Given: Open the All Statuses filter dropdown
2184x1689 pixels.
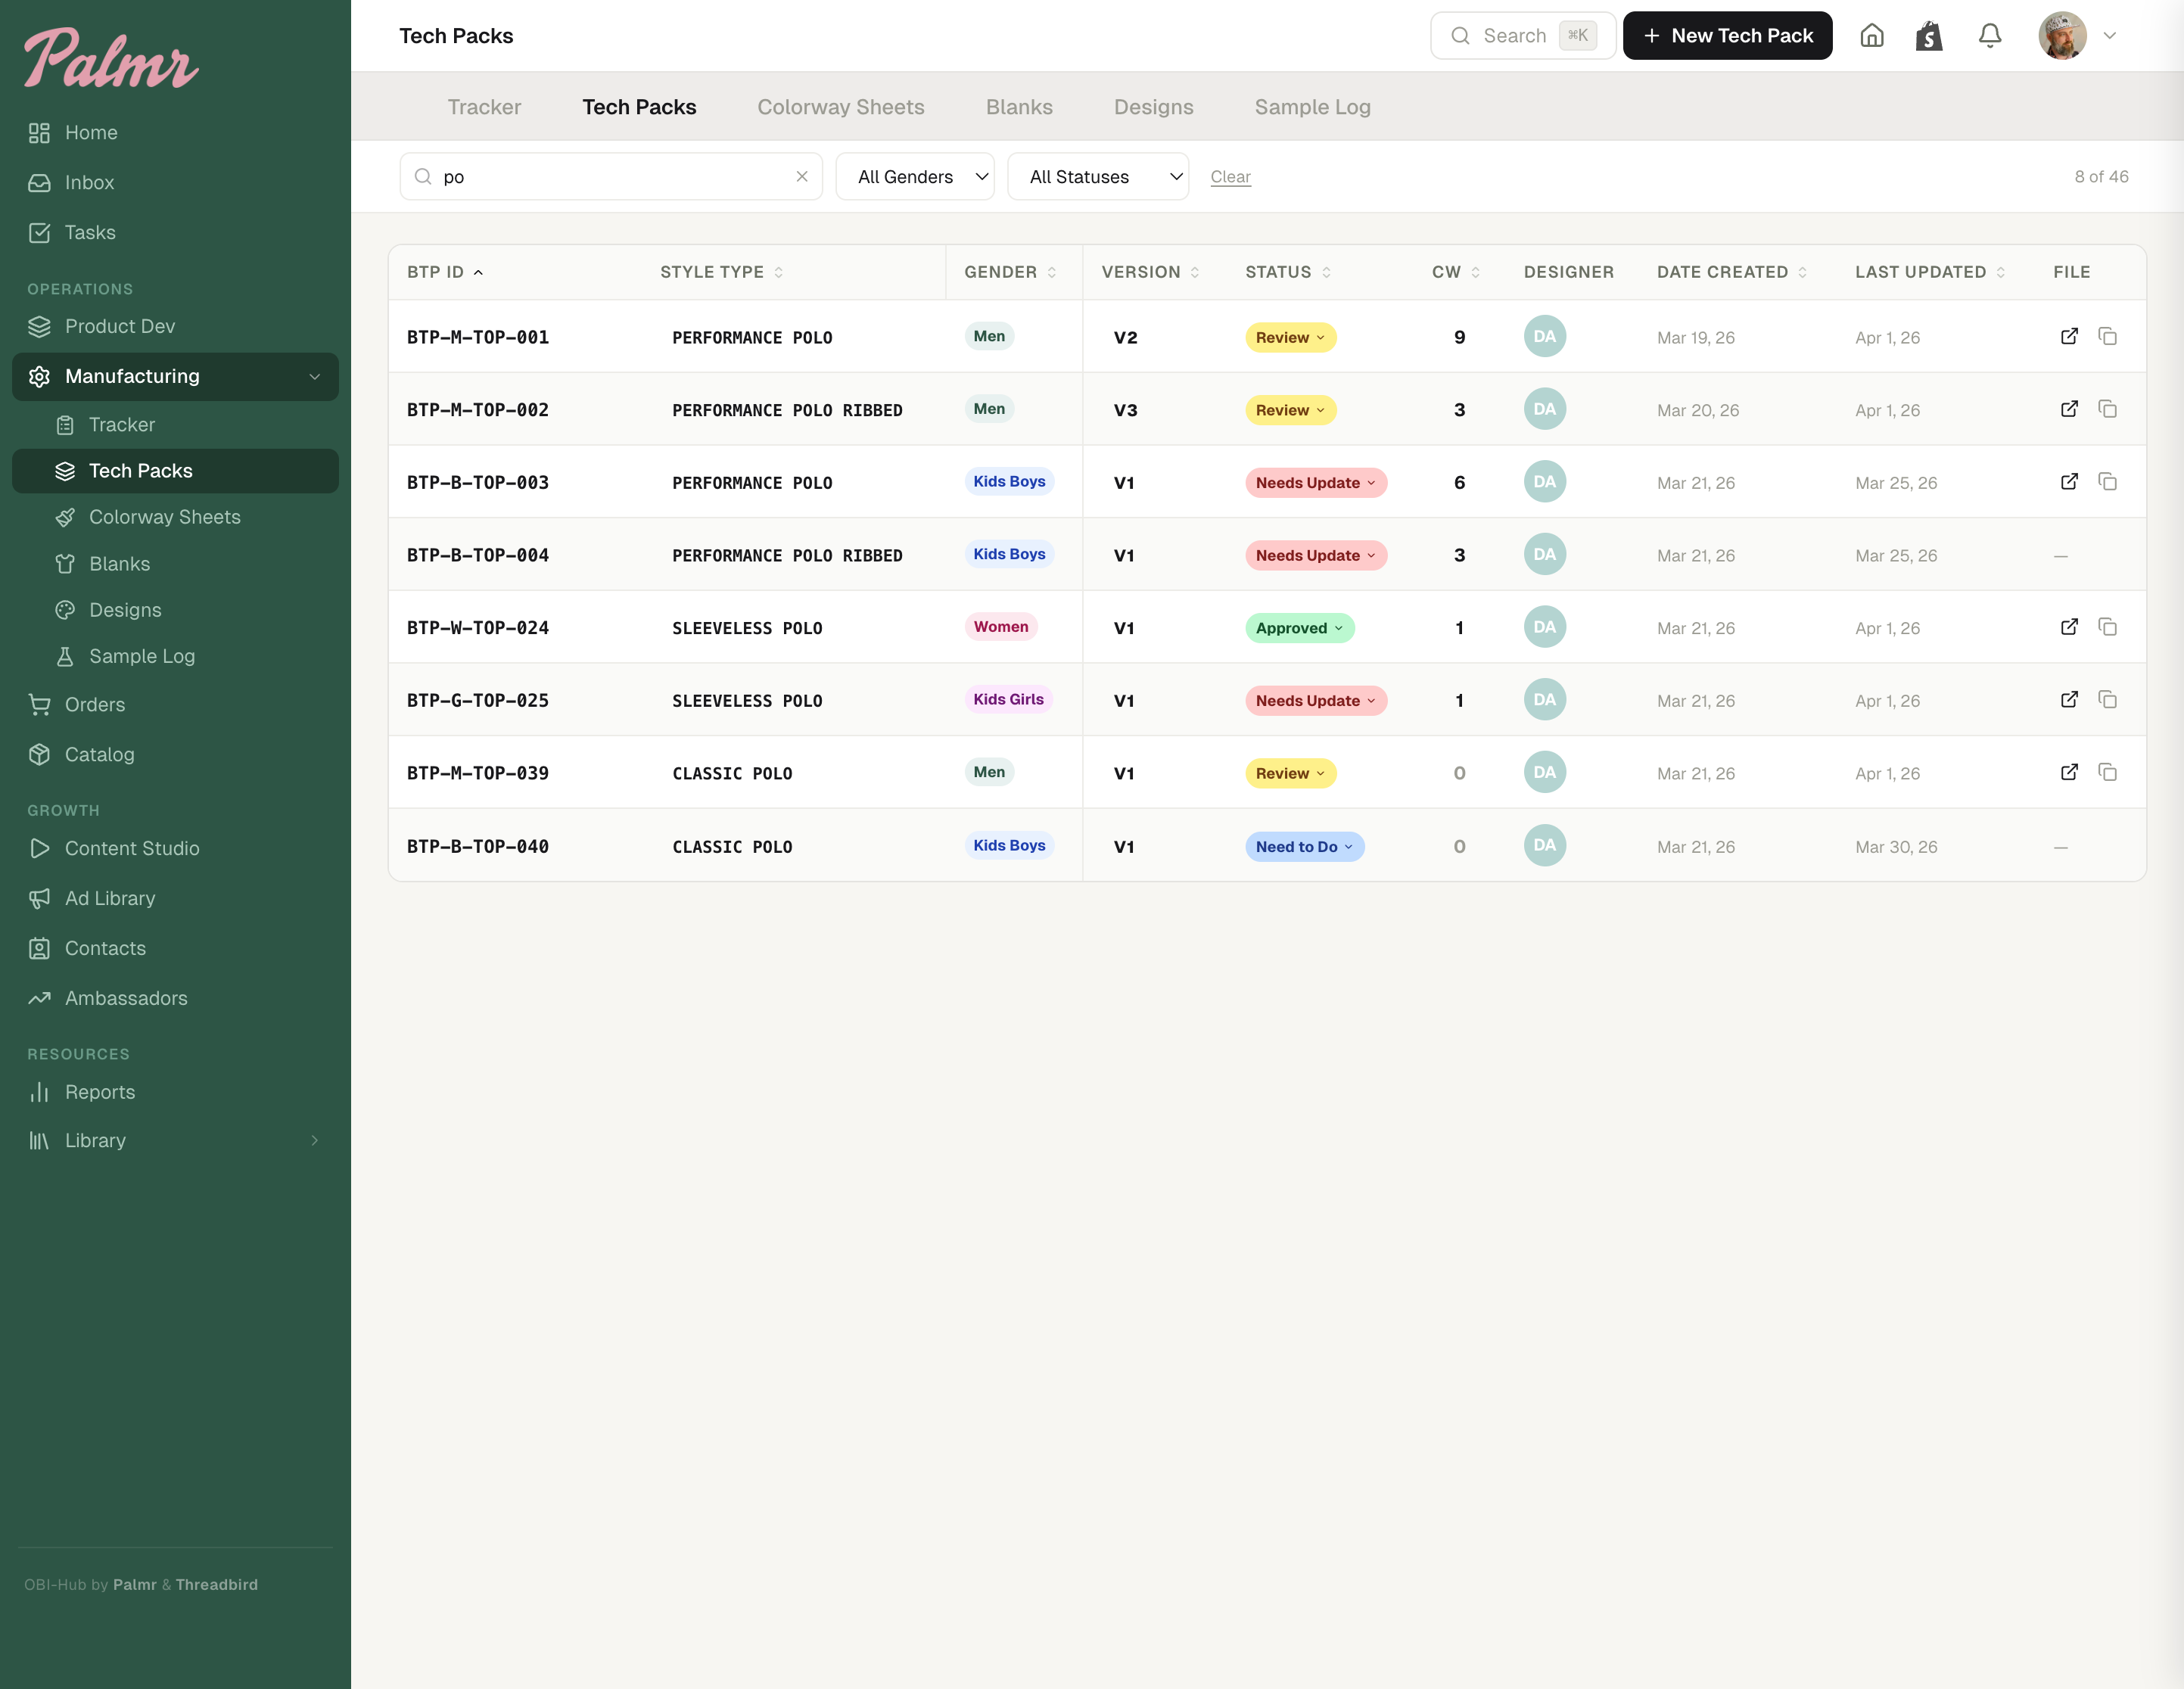Looking at the screenshot, I should 1098,176.
